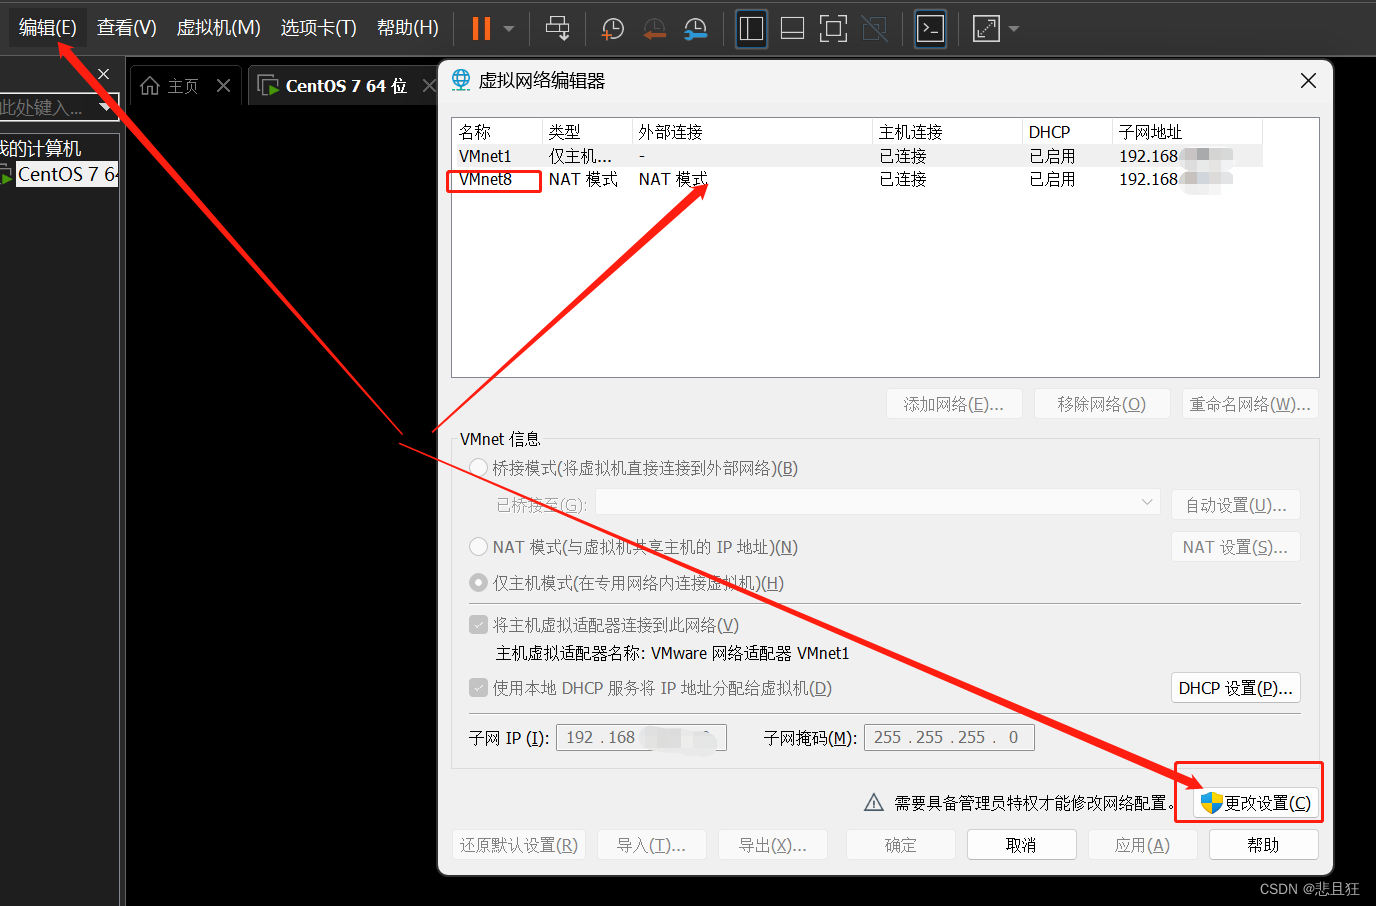
Task: Take a snapshot with the clock-plus icon
Action: pyautogui.click(x=612, y=28)
